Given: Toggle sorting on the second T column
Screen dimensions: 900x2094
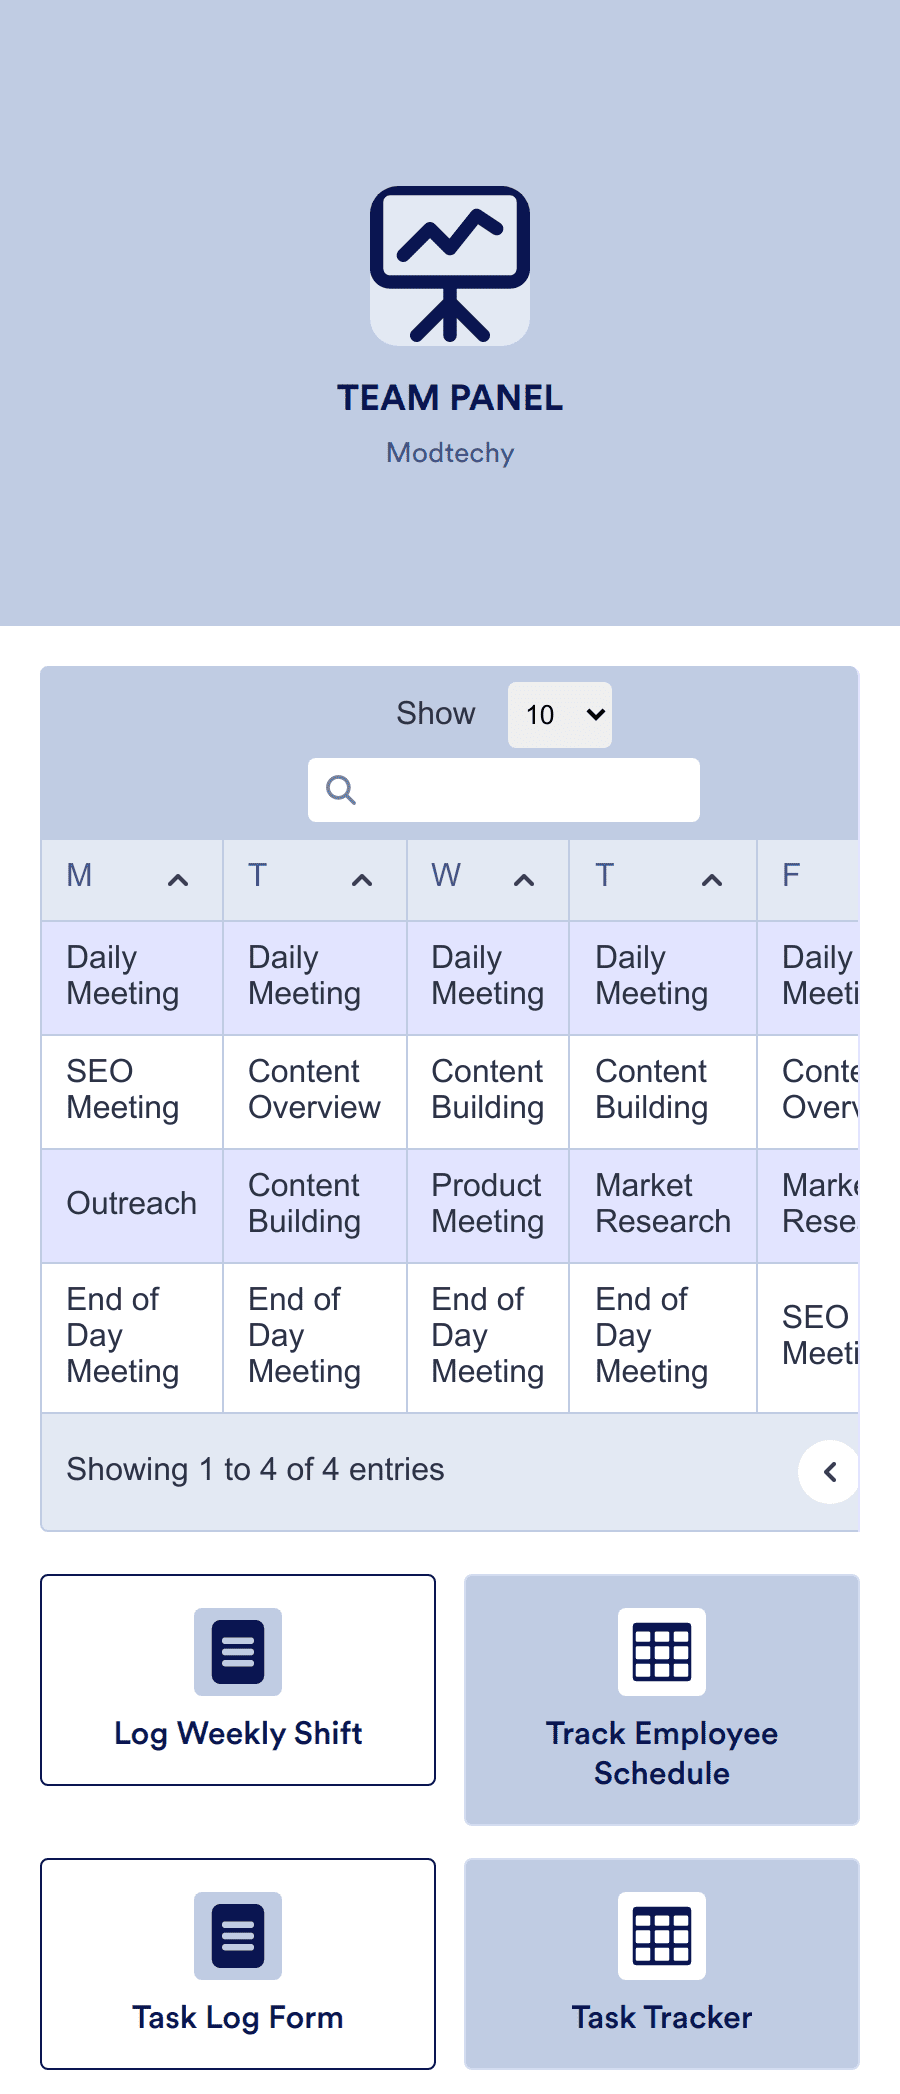Looking at the screenshot, I should pyautogui.click(x=711, y=881).
